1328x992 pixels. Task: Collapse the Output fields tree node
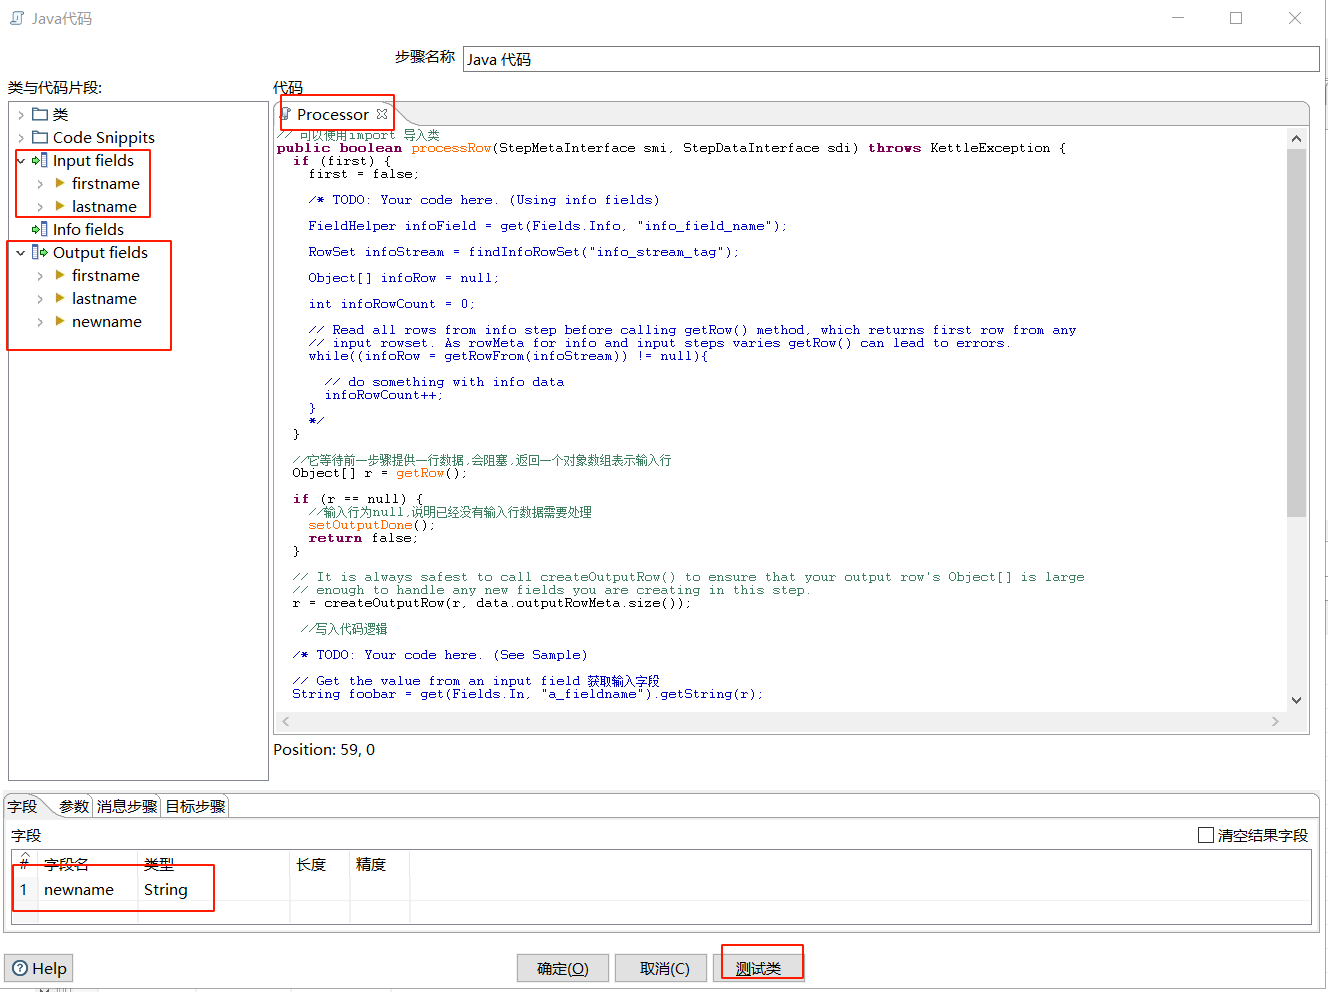21,253
